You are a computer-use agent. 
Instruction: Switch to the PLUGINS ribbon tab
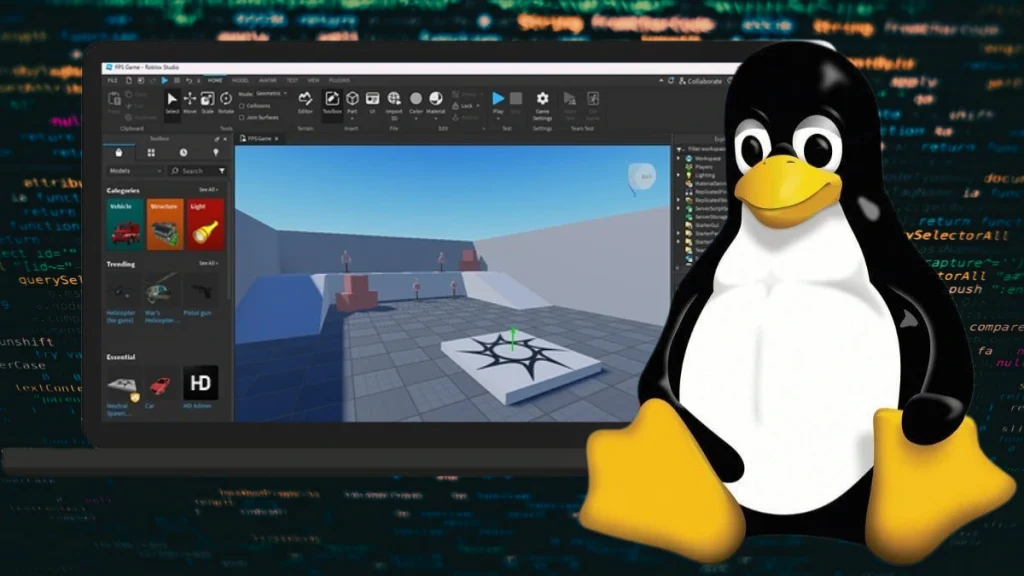pyautogui.click(x=340, y=80)
